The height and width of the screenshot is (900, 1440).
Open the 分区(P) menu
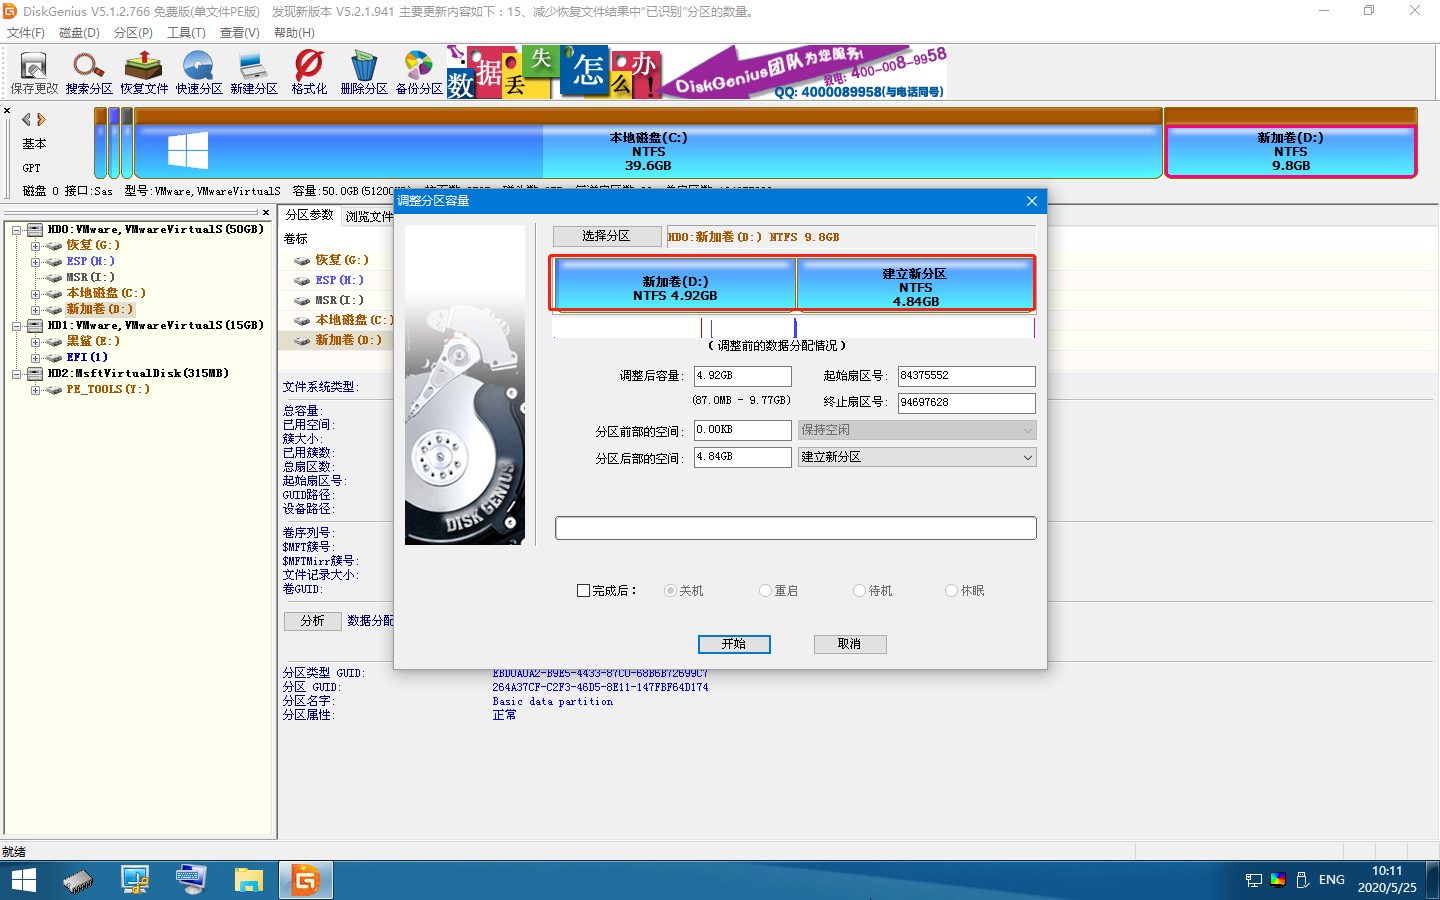[x=133, y=33]
